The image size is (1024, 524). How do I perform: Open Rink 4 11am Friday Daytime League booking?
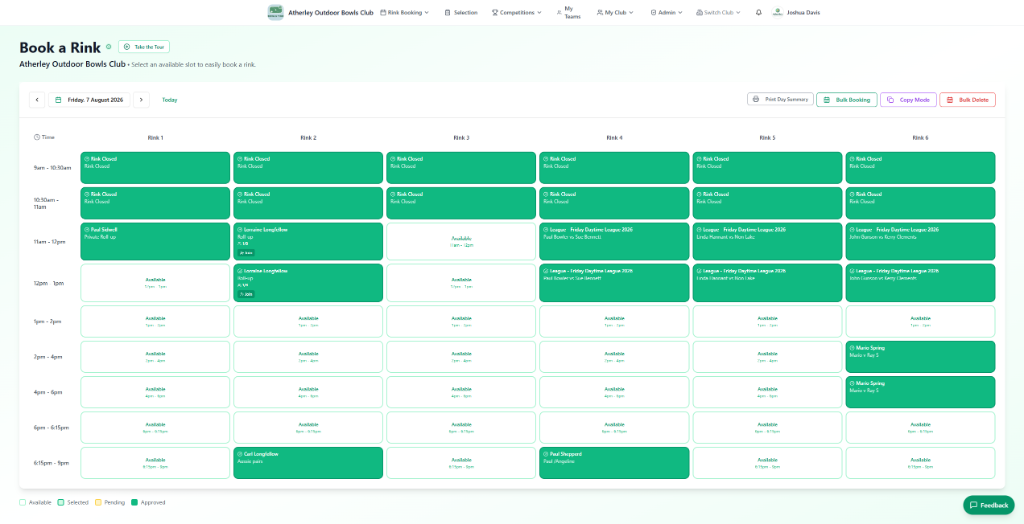pyautogui.click(x=615, y=242)
